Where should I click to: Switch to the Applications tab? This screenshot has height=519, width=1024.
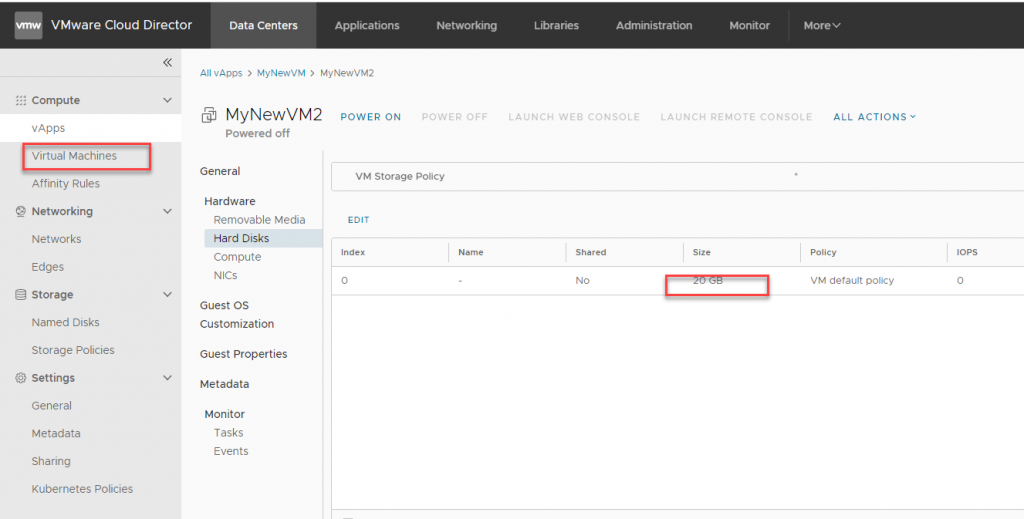(367, 25)
